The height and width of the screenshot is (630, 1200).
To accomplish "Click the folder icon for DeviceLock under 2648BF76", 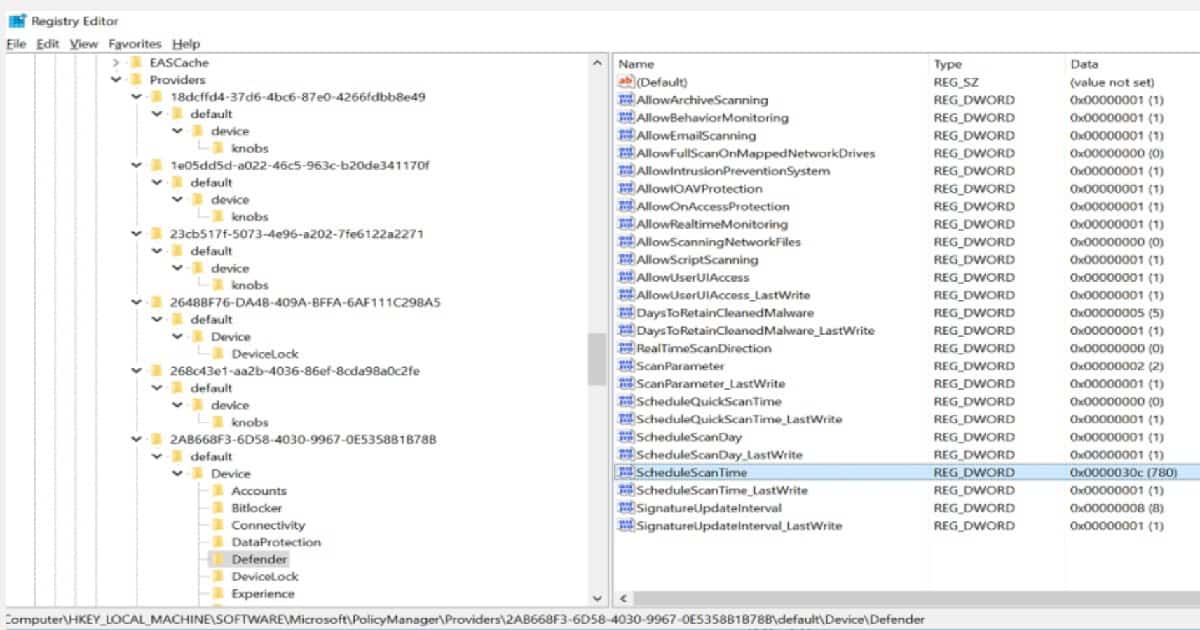I will click(x=217, y=354).
